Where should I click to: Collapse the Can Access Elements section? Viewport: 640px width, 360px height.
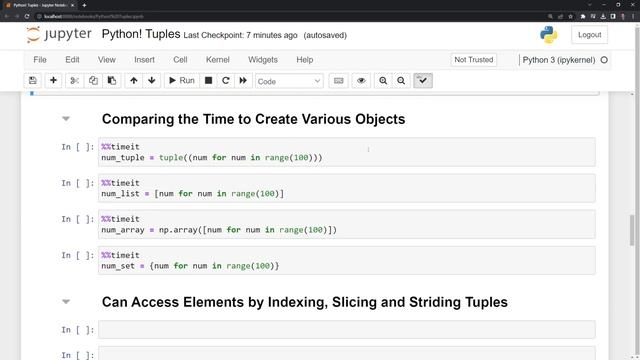(x=66, y=302)
